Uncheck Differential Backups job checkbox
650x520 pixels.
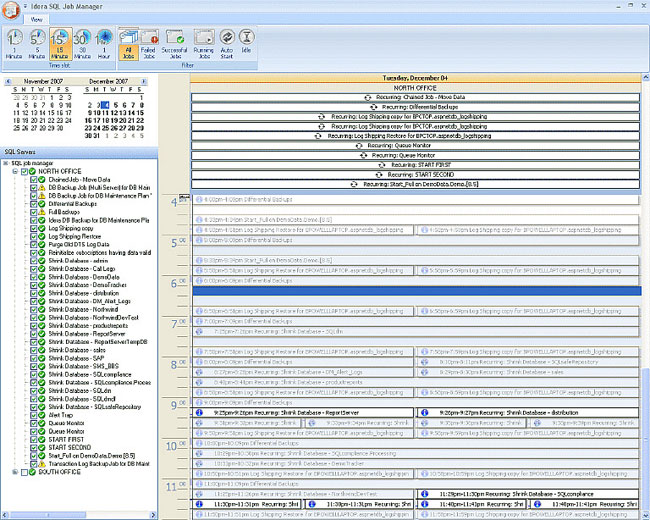tap(34, 204)
